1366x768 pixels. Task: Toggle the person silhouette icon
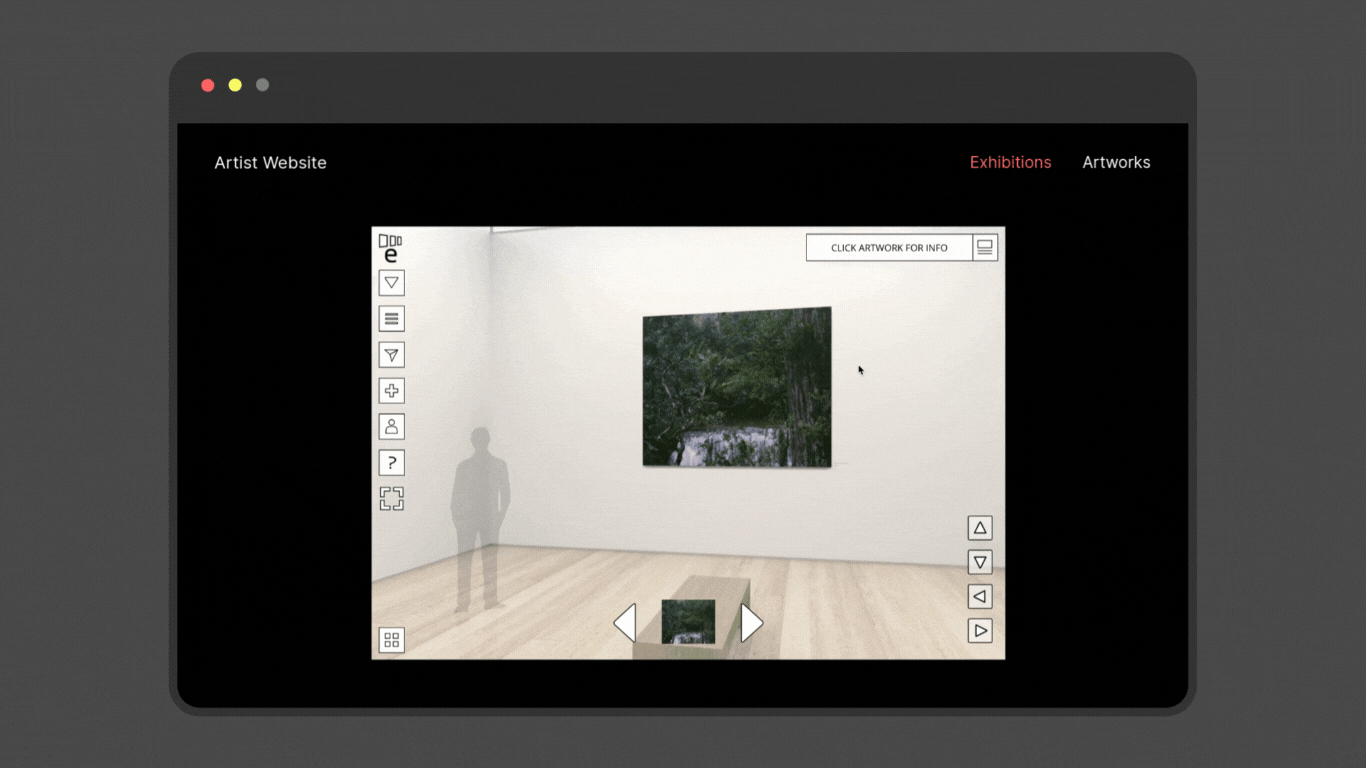click(392, 427)
